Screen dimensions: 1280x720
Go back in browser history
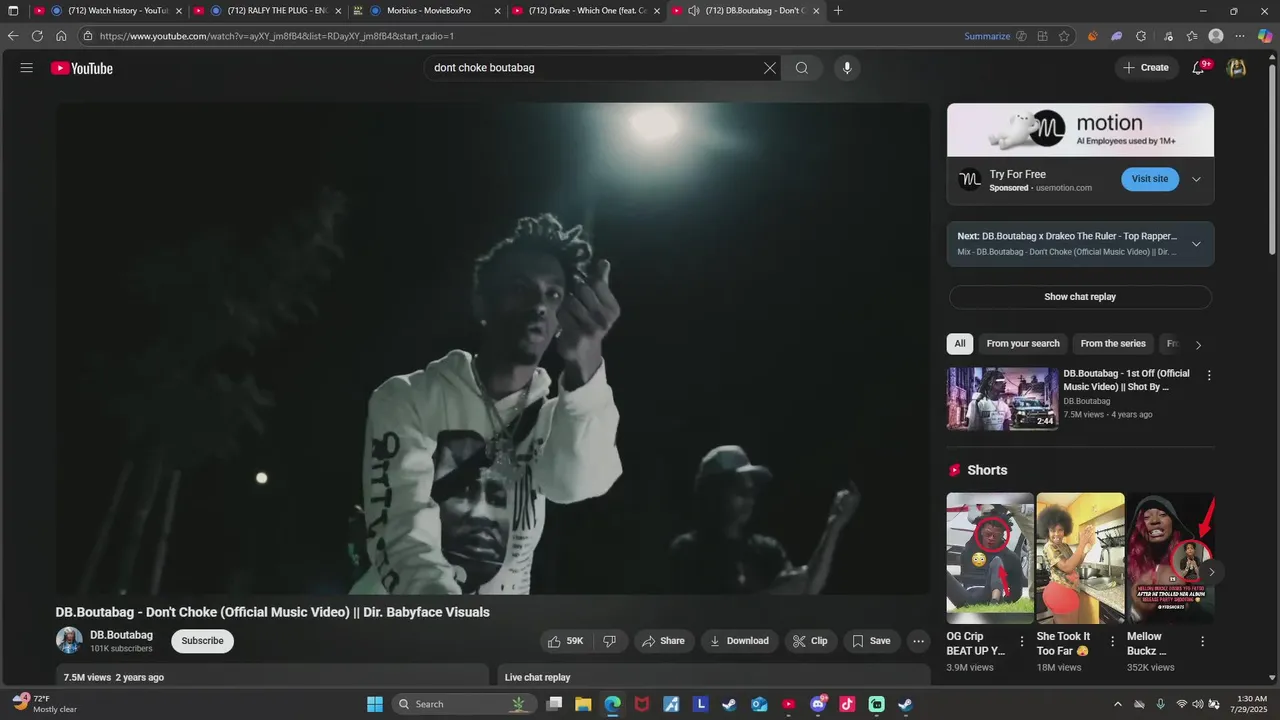tap(13, 36)
